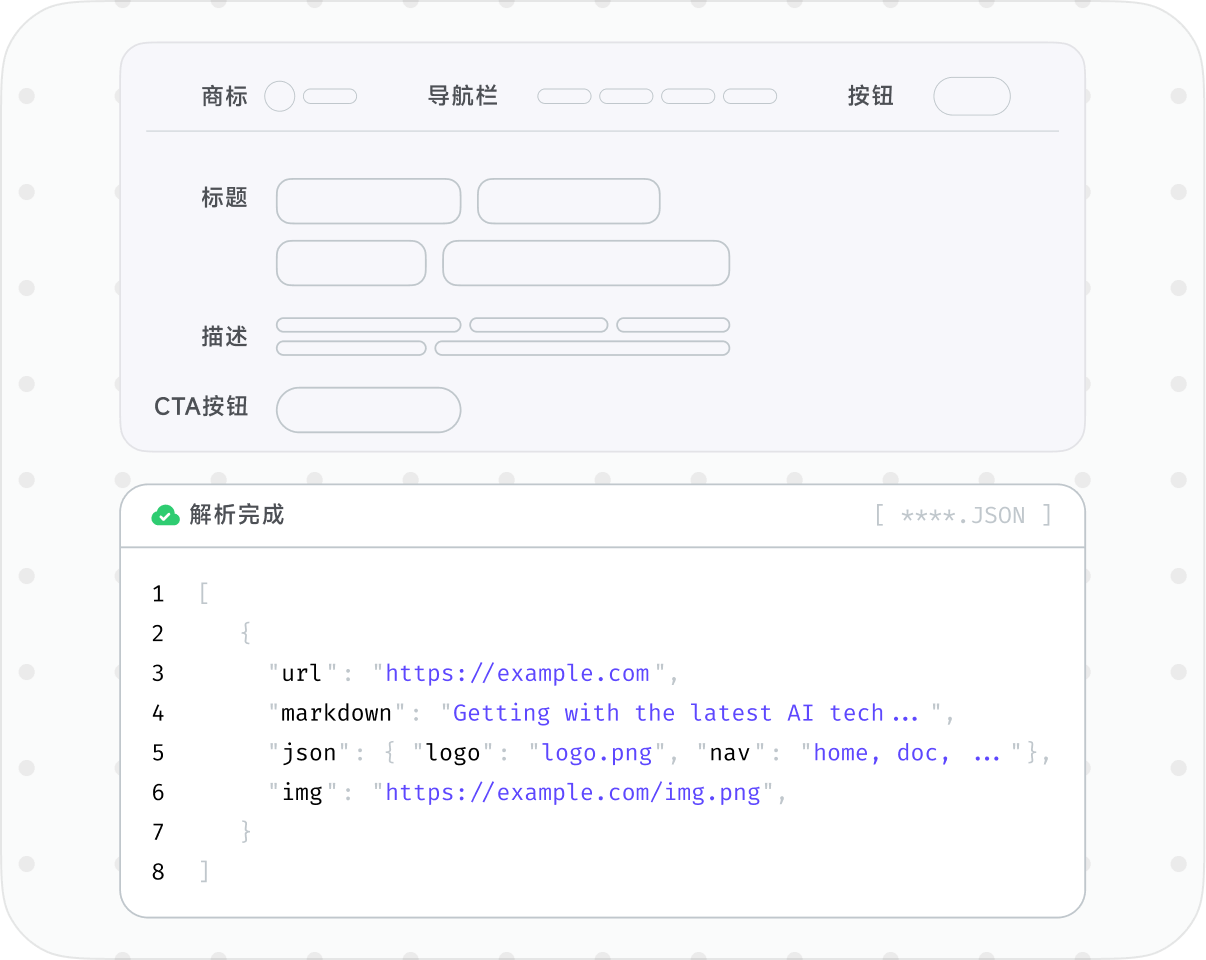Select the circular 商标 logo icon
The image size is (1206, 960).
pos(279,96)
